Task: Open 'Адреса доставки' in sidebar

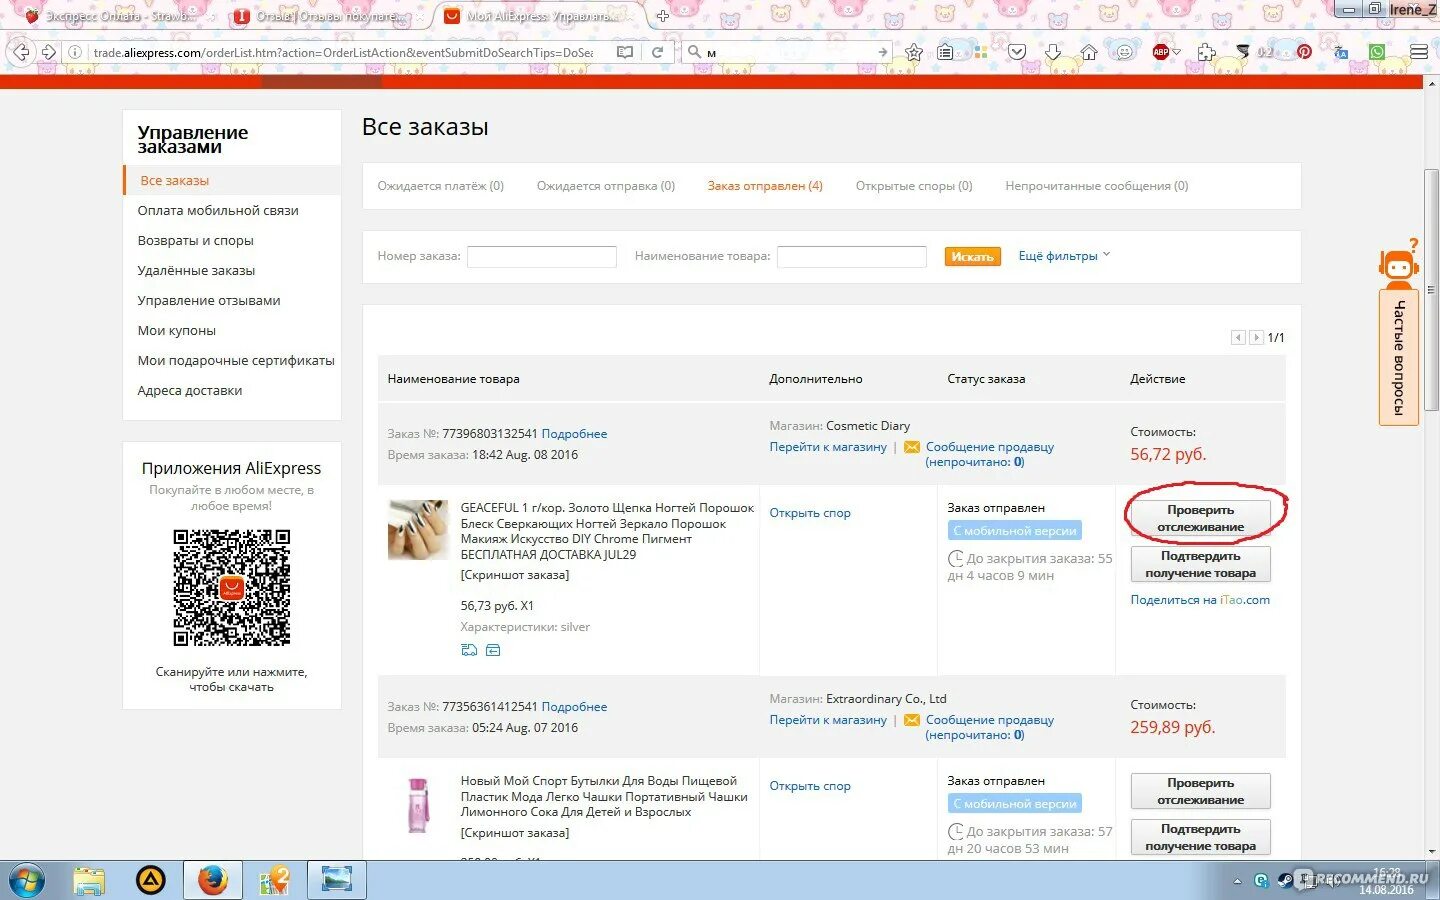Action: (190, 391)
